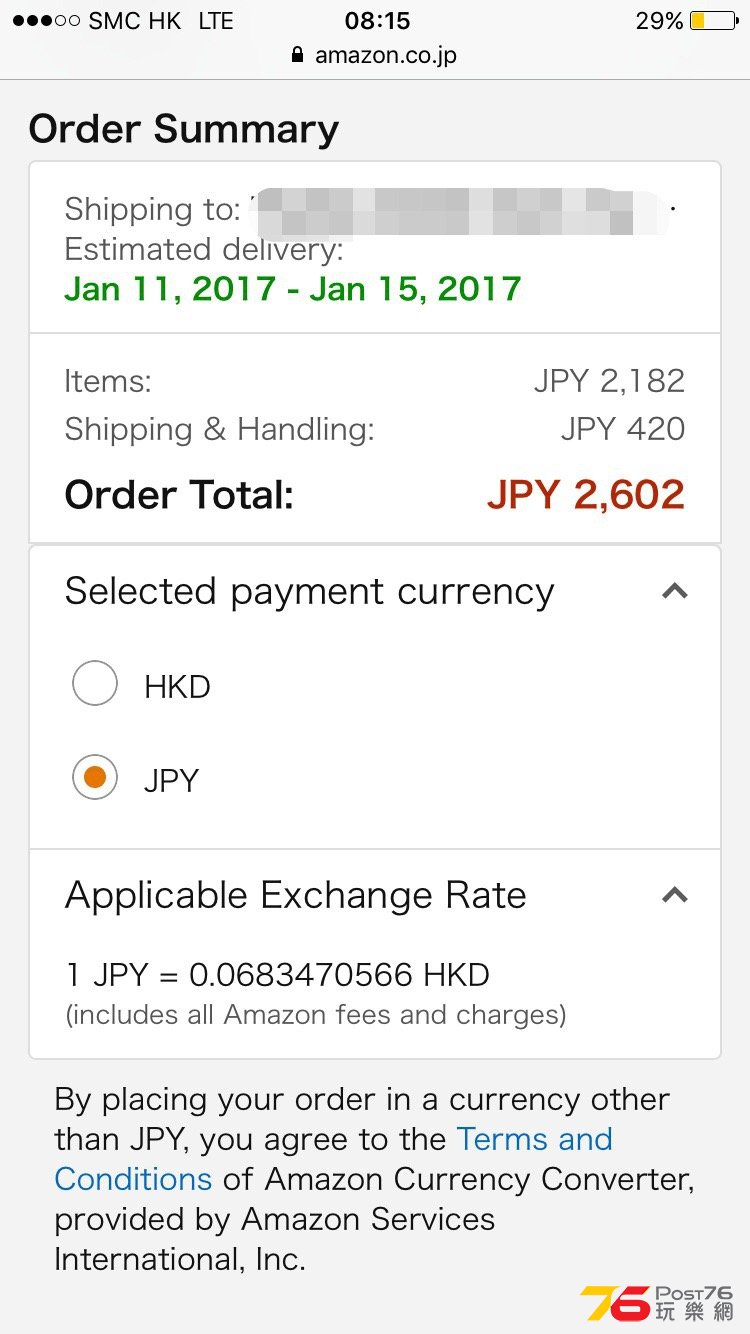Tap the Order Summary heading
Image resolution: width=750 pixels, height=1334 pixels.
pos(184,129)
